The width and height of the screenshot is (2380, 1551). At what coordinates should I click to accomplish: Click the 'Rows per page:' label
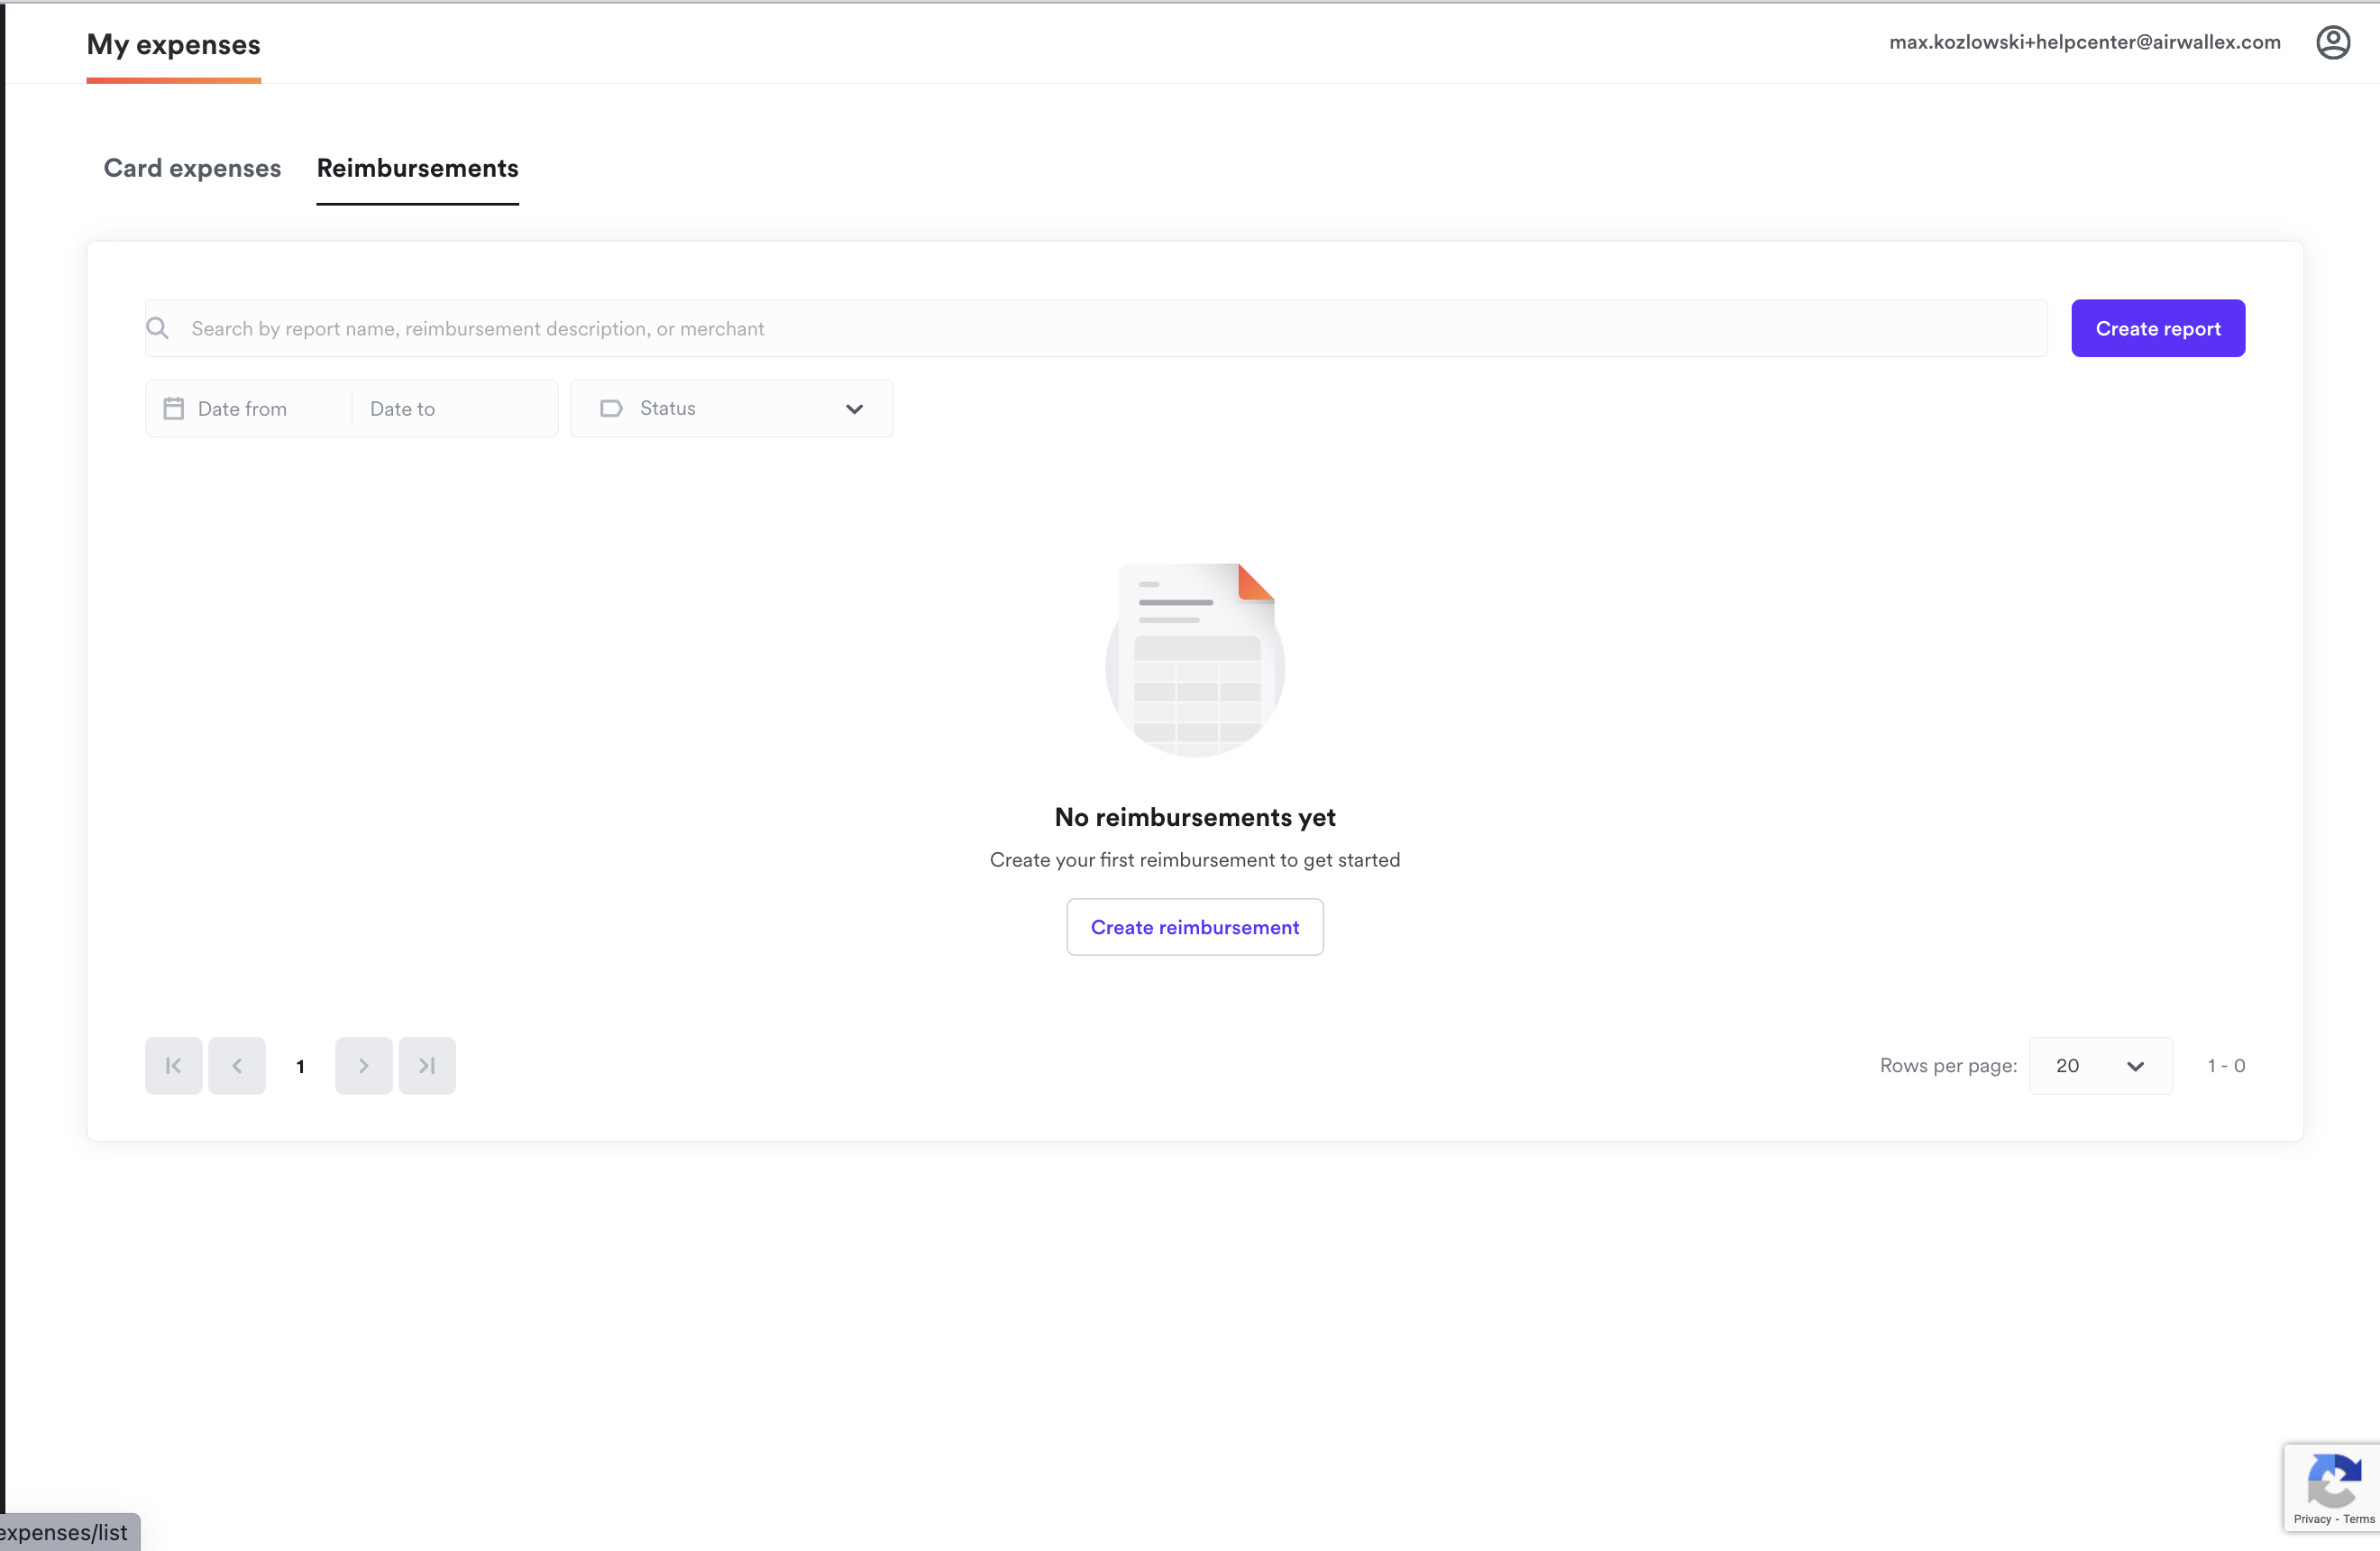pos(1948,1065)
